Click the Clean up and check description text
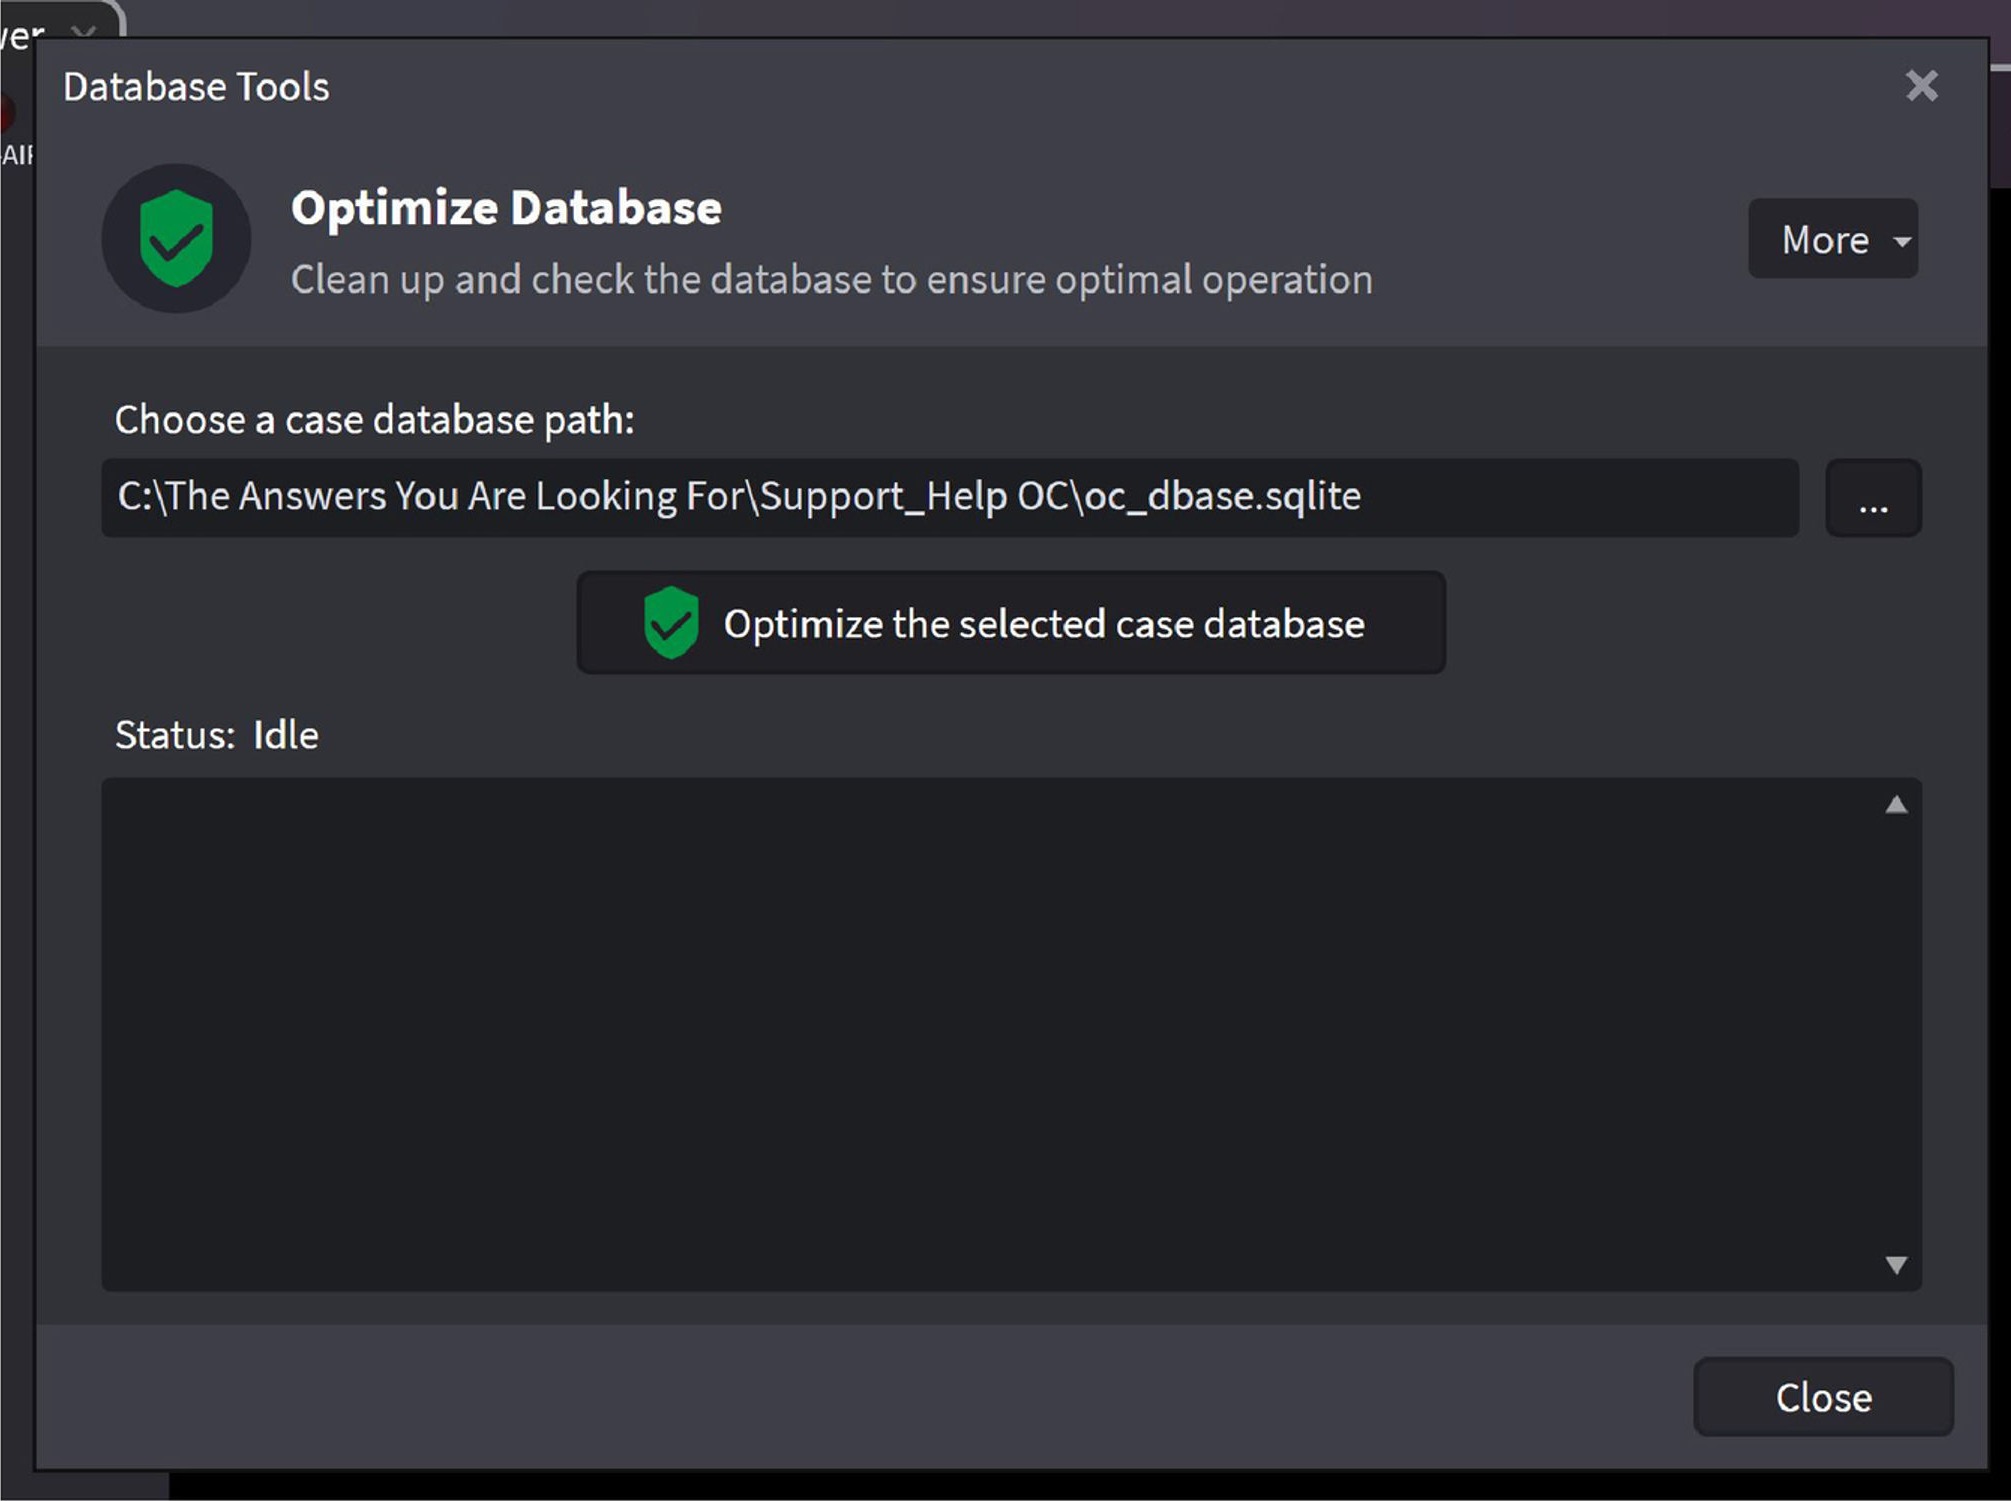The width and height of the screenshot is (2011, 1501). pyautogui.click(x=830, y=280)
